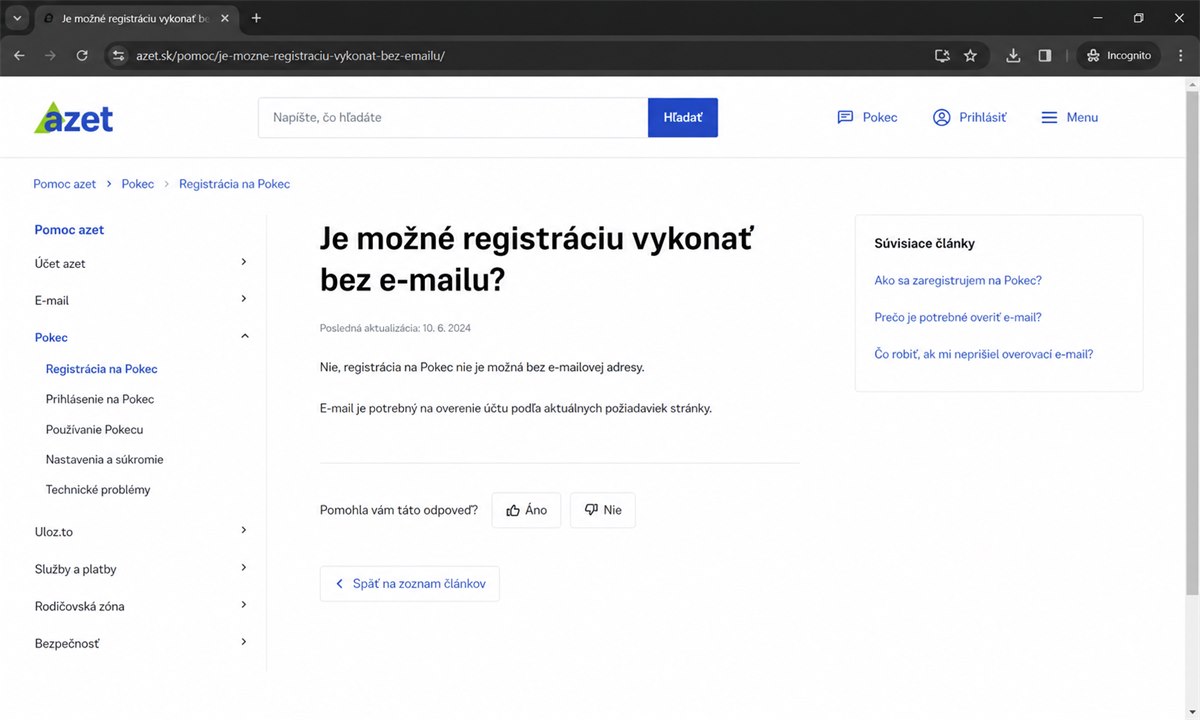Select Registrácia na Pokec sidebar item

[x=102, y=369]
